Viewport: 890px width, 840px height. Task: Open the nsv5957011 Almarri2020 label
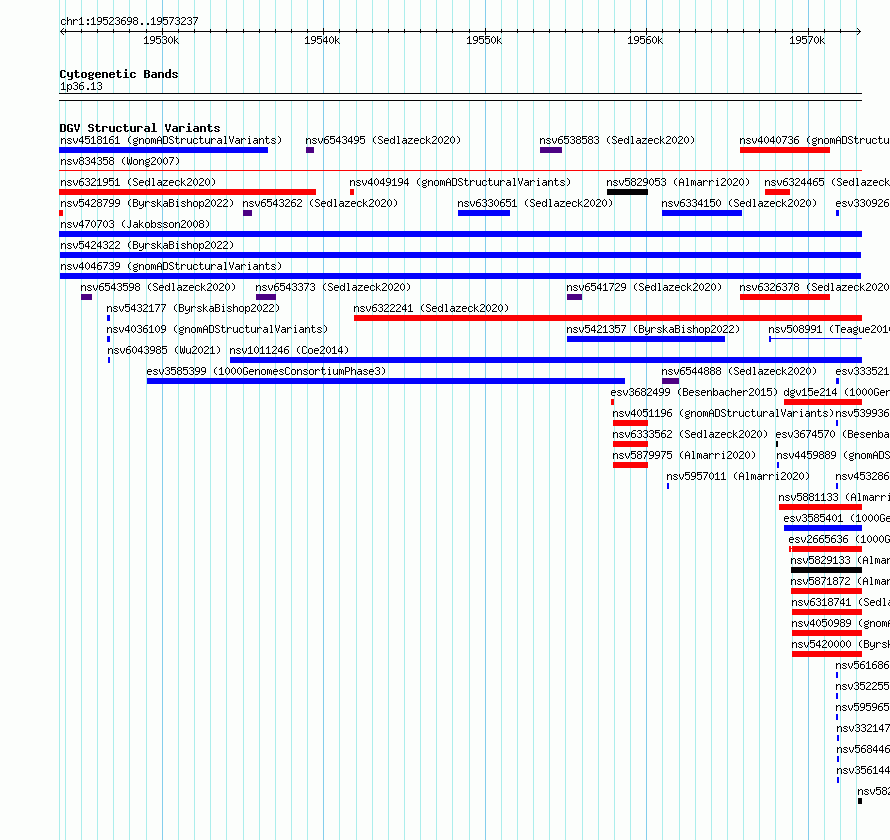click(x=738, y=476)
